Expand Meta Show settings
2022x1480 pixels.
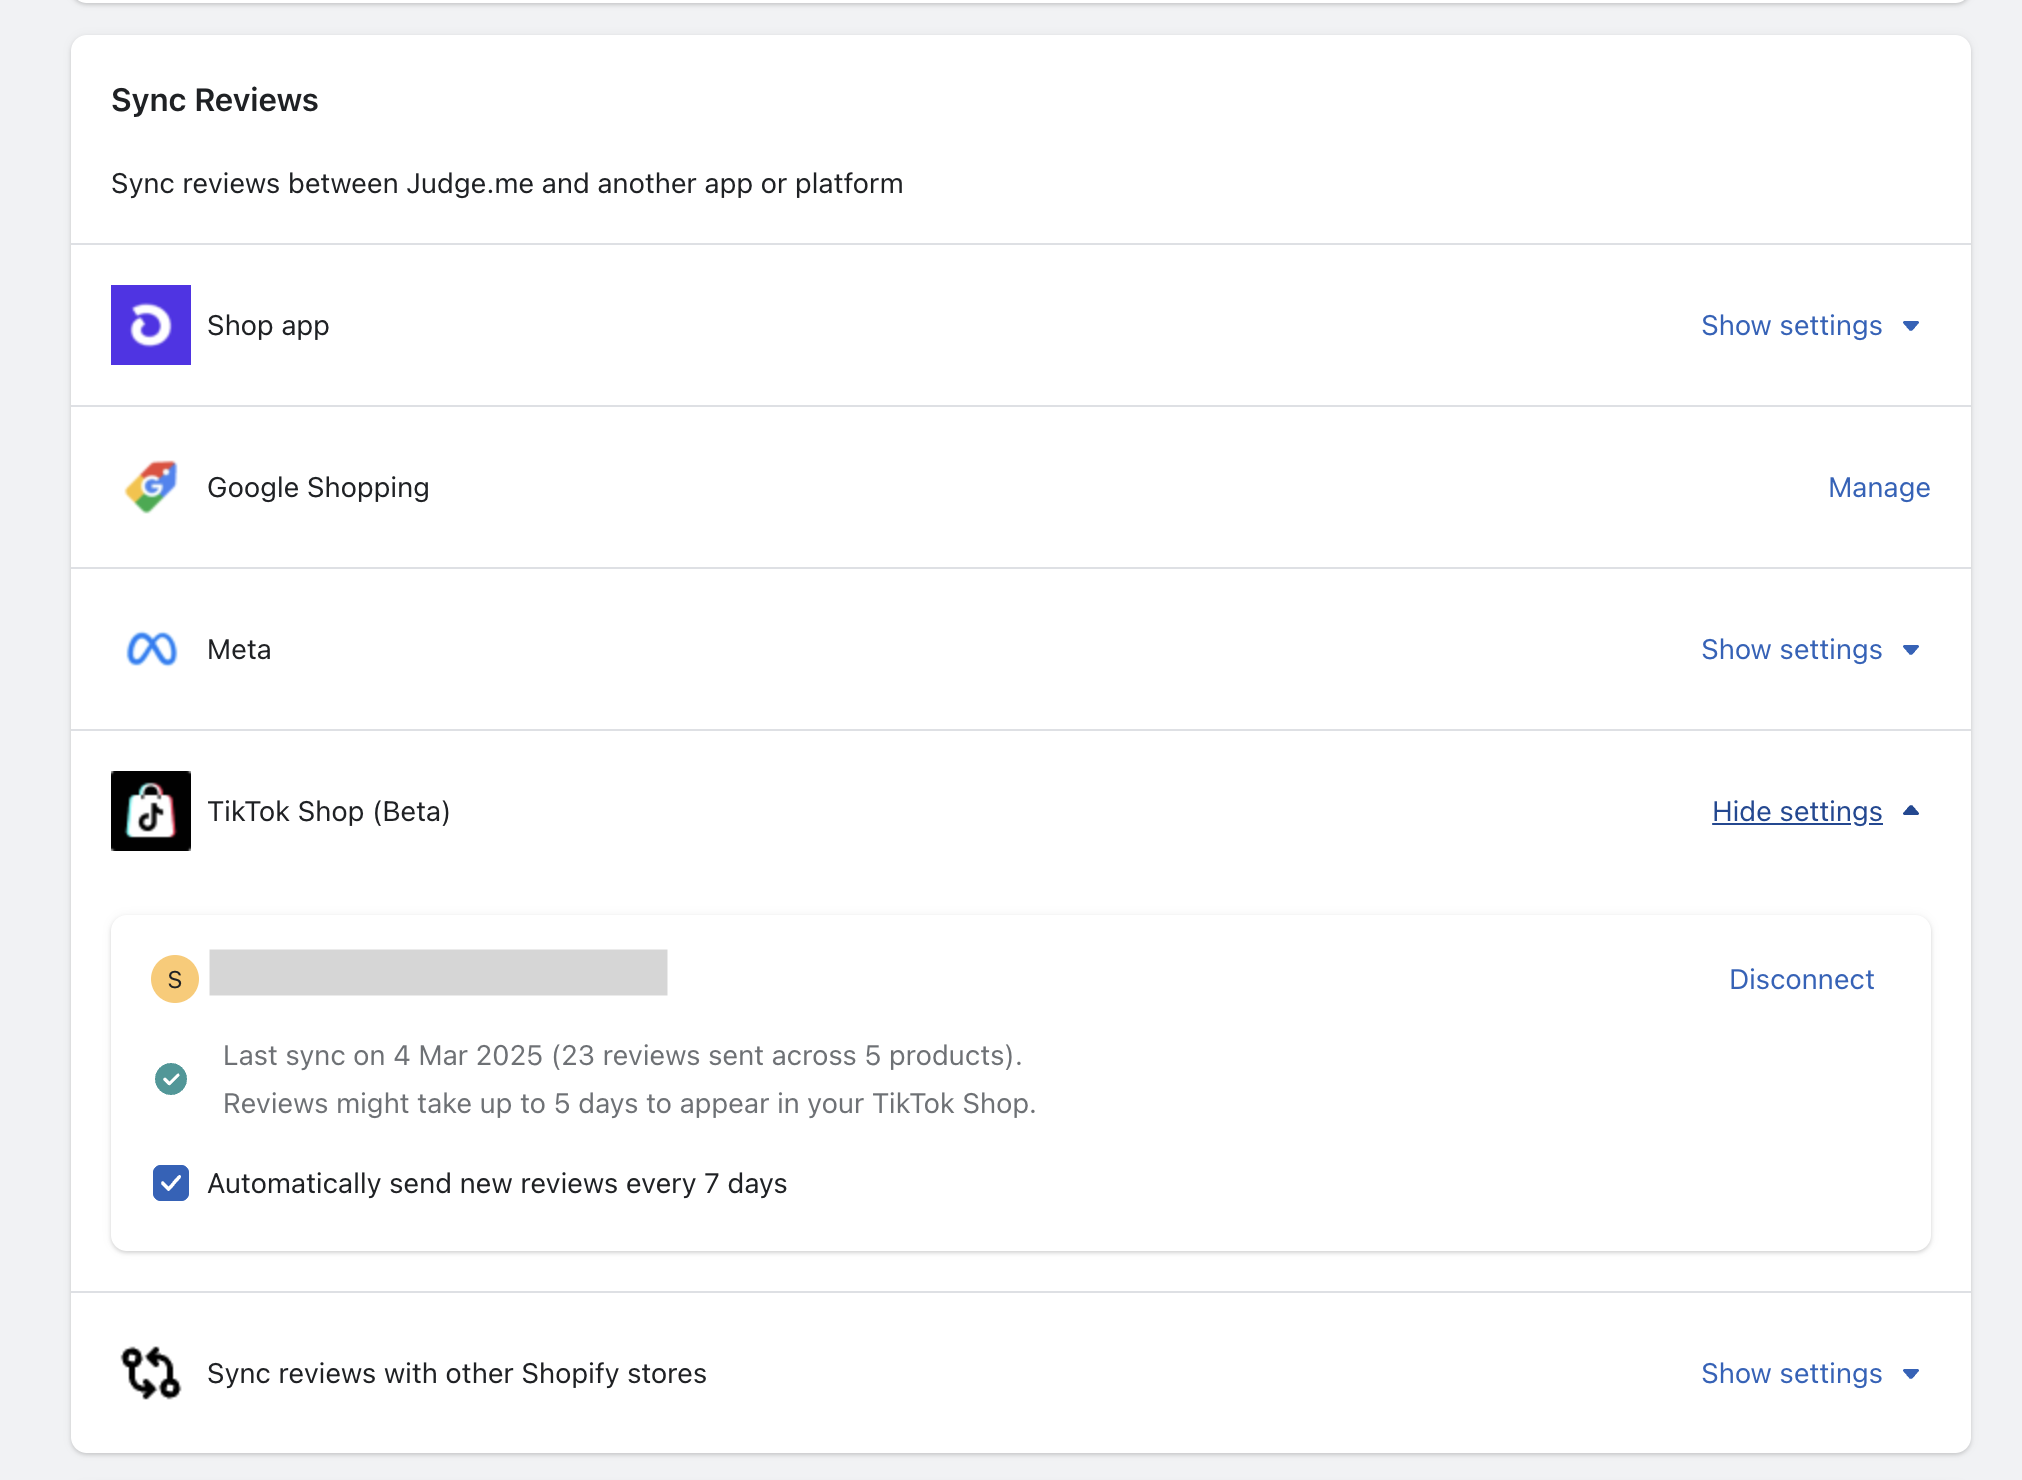pyautogui.click(x=1791, y=649)
